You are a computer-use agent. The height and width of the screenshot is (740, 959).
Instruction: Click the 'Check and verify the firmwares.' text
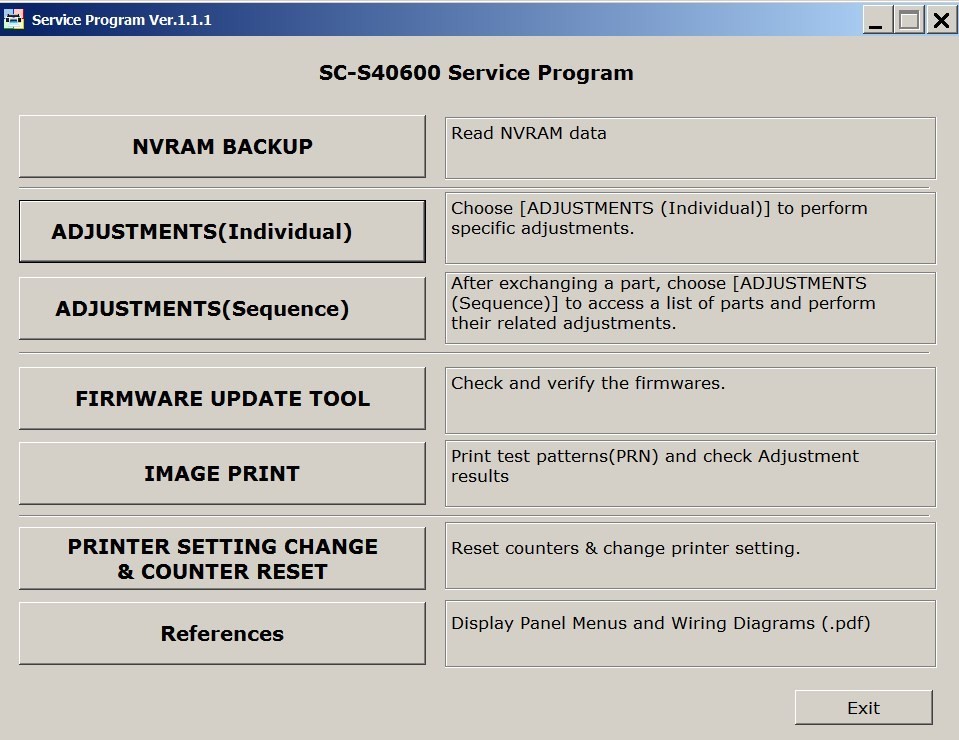[588, 383]
